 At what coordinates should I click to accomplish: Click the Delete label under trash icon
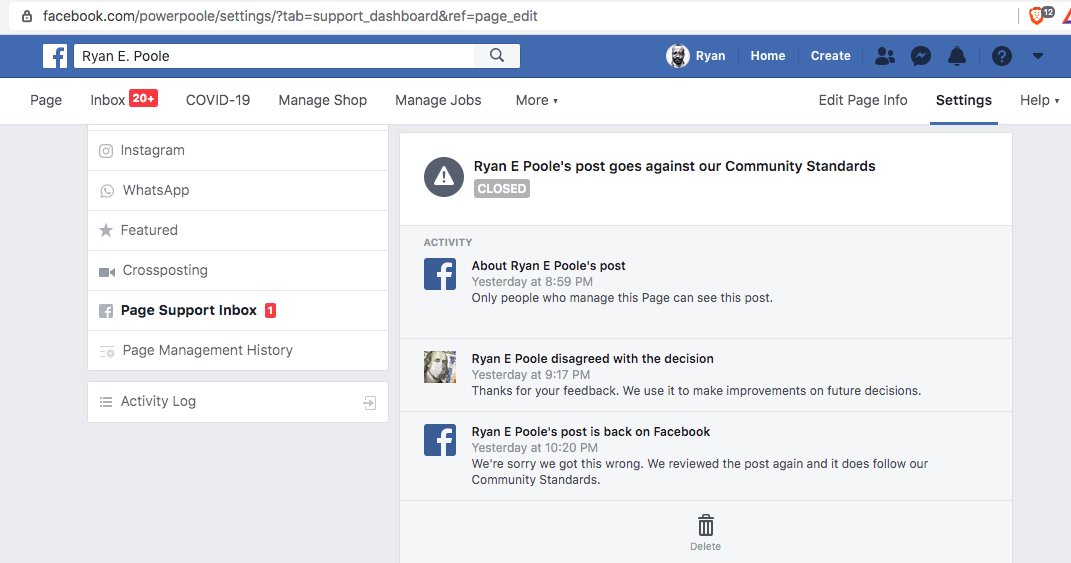coord(706,547)
